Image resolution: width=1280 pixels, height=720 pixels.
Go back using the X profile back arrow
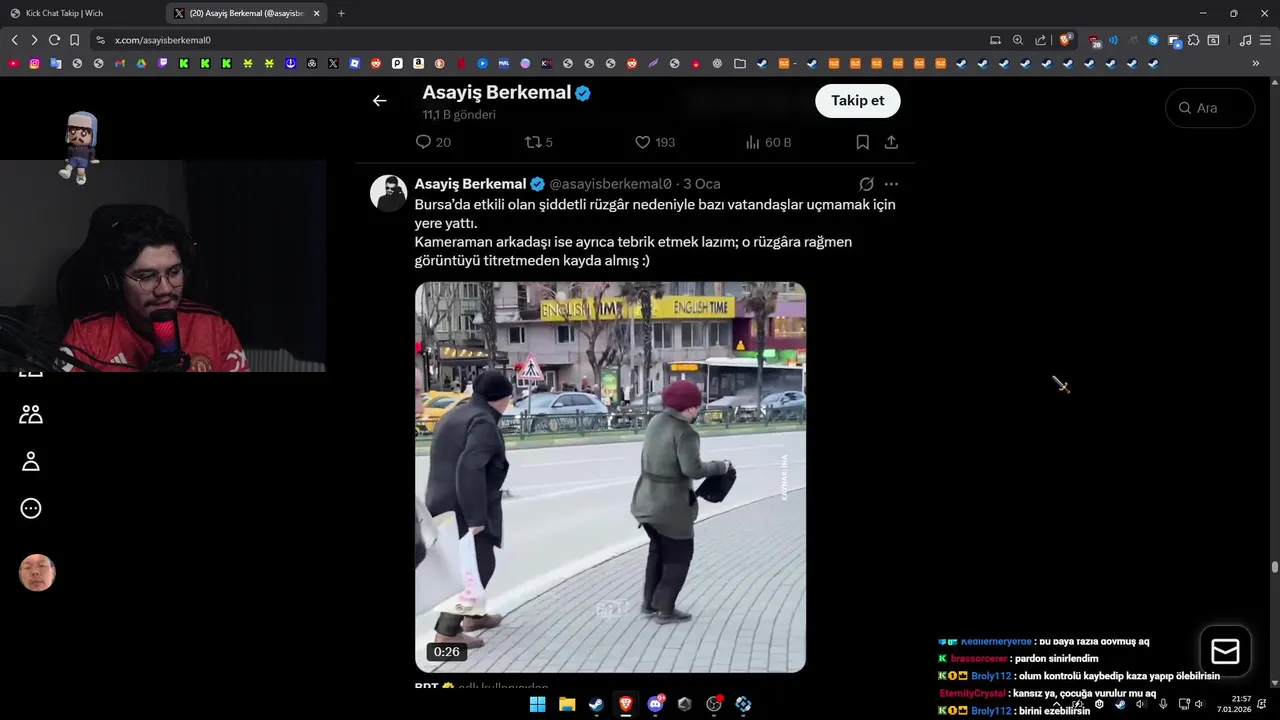tap(379, 100)
